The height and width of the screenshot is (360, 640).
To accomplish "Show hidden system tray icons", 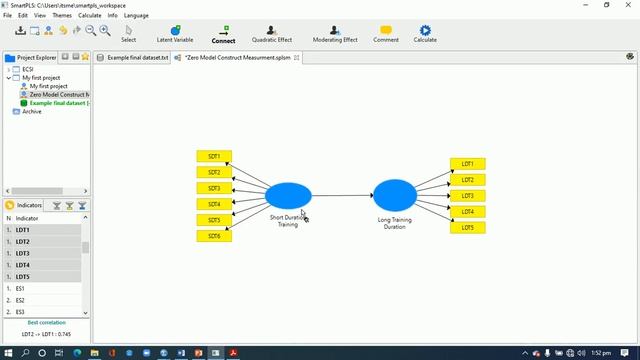I will [x=525, y=353].
